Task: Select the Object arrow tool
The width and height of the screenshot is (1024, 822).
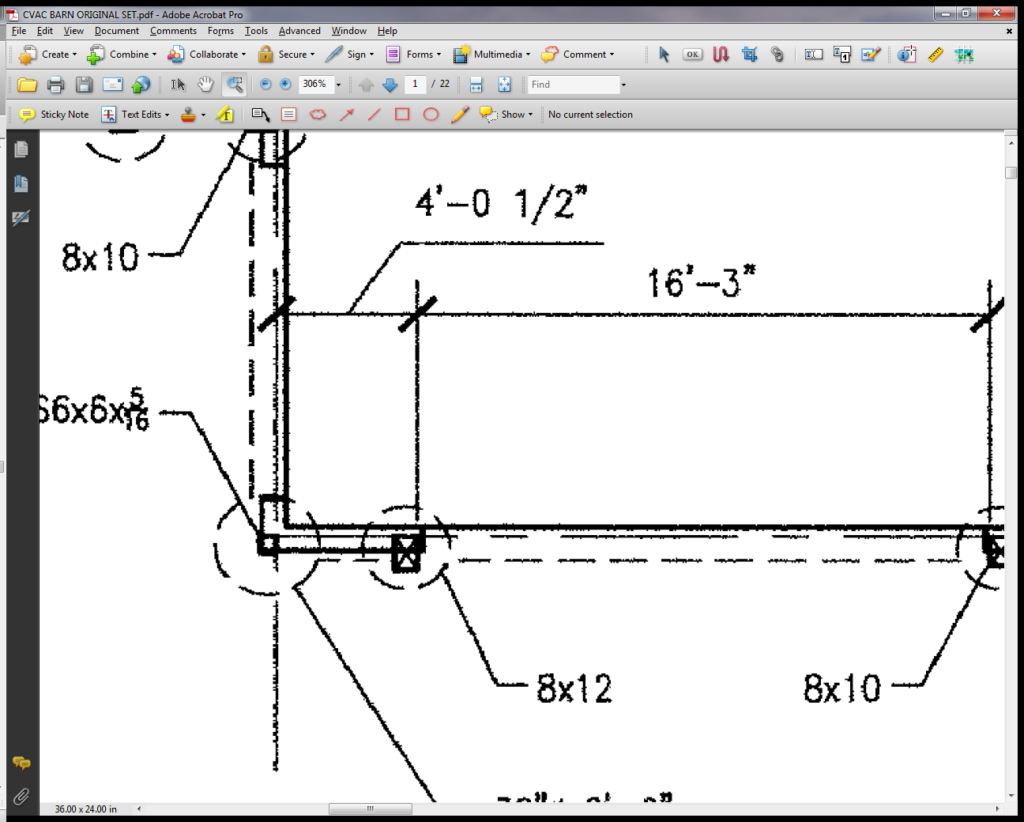Action: pyautogui.click(x=664, y=54)
